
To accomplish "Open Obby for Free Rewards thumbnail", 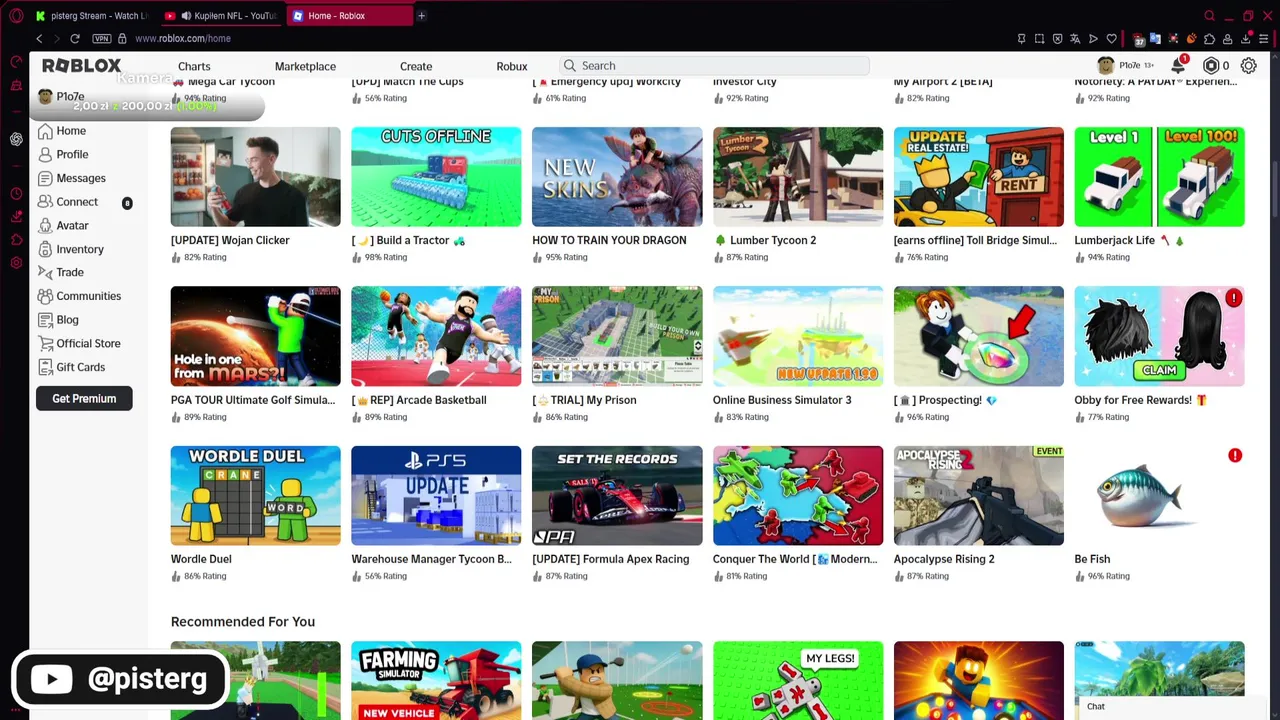I will click(1159, 336).
